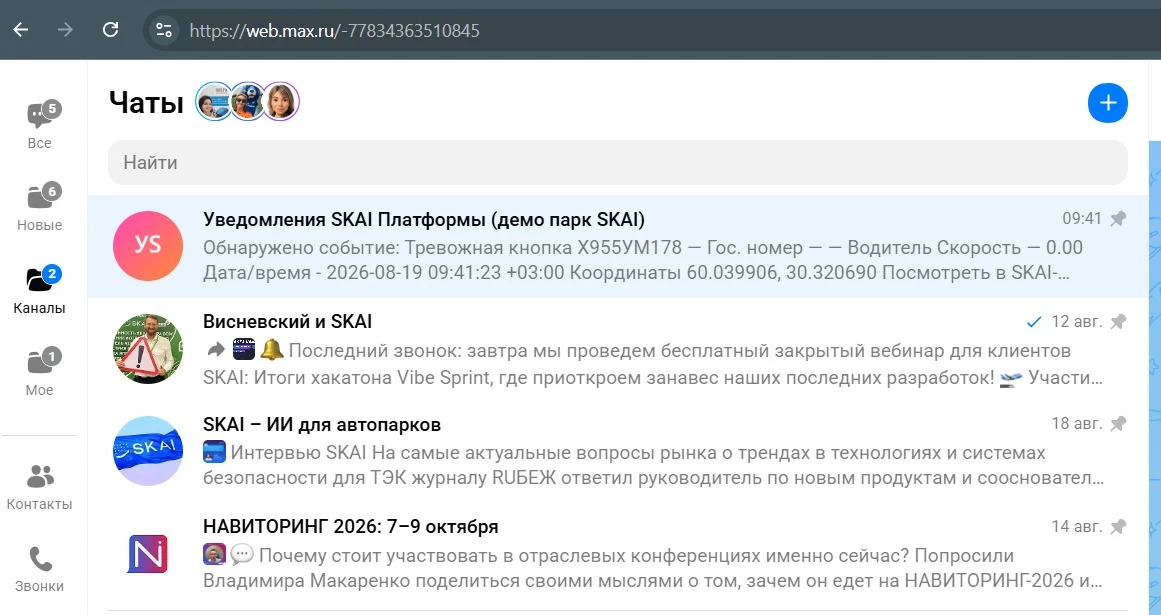Search chats in the Найти field
Image resolution: width=1161 pixels, height=615 pixels.
point(618,162)
